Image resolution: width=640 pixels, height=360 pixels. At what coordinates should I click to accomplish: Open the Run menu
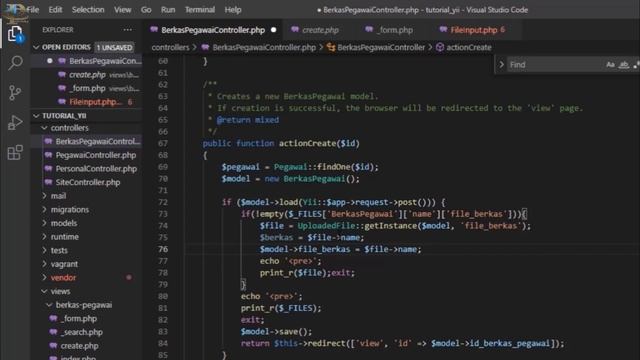point(168,10)
